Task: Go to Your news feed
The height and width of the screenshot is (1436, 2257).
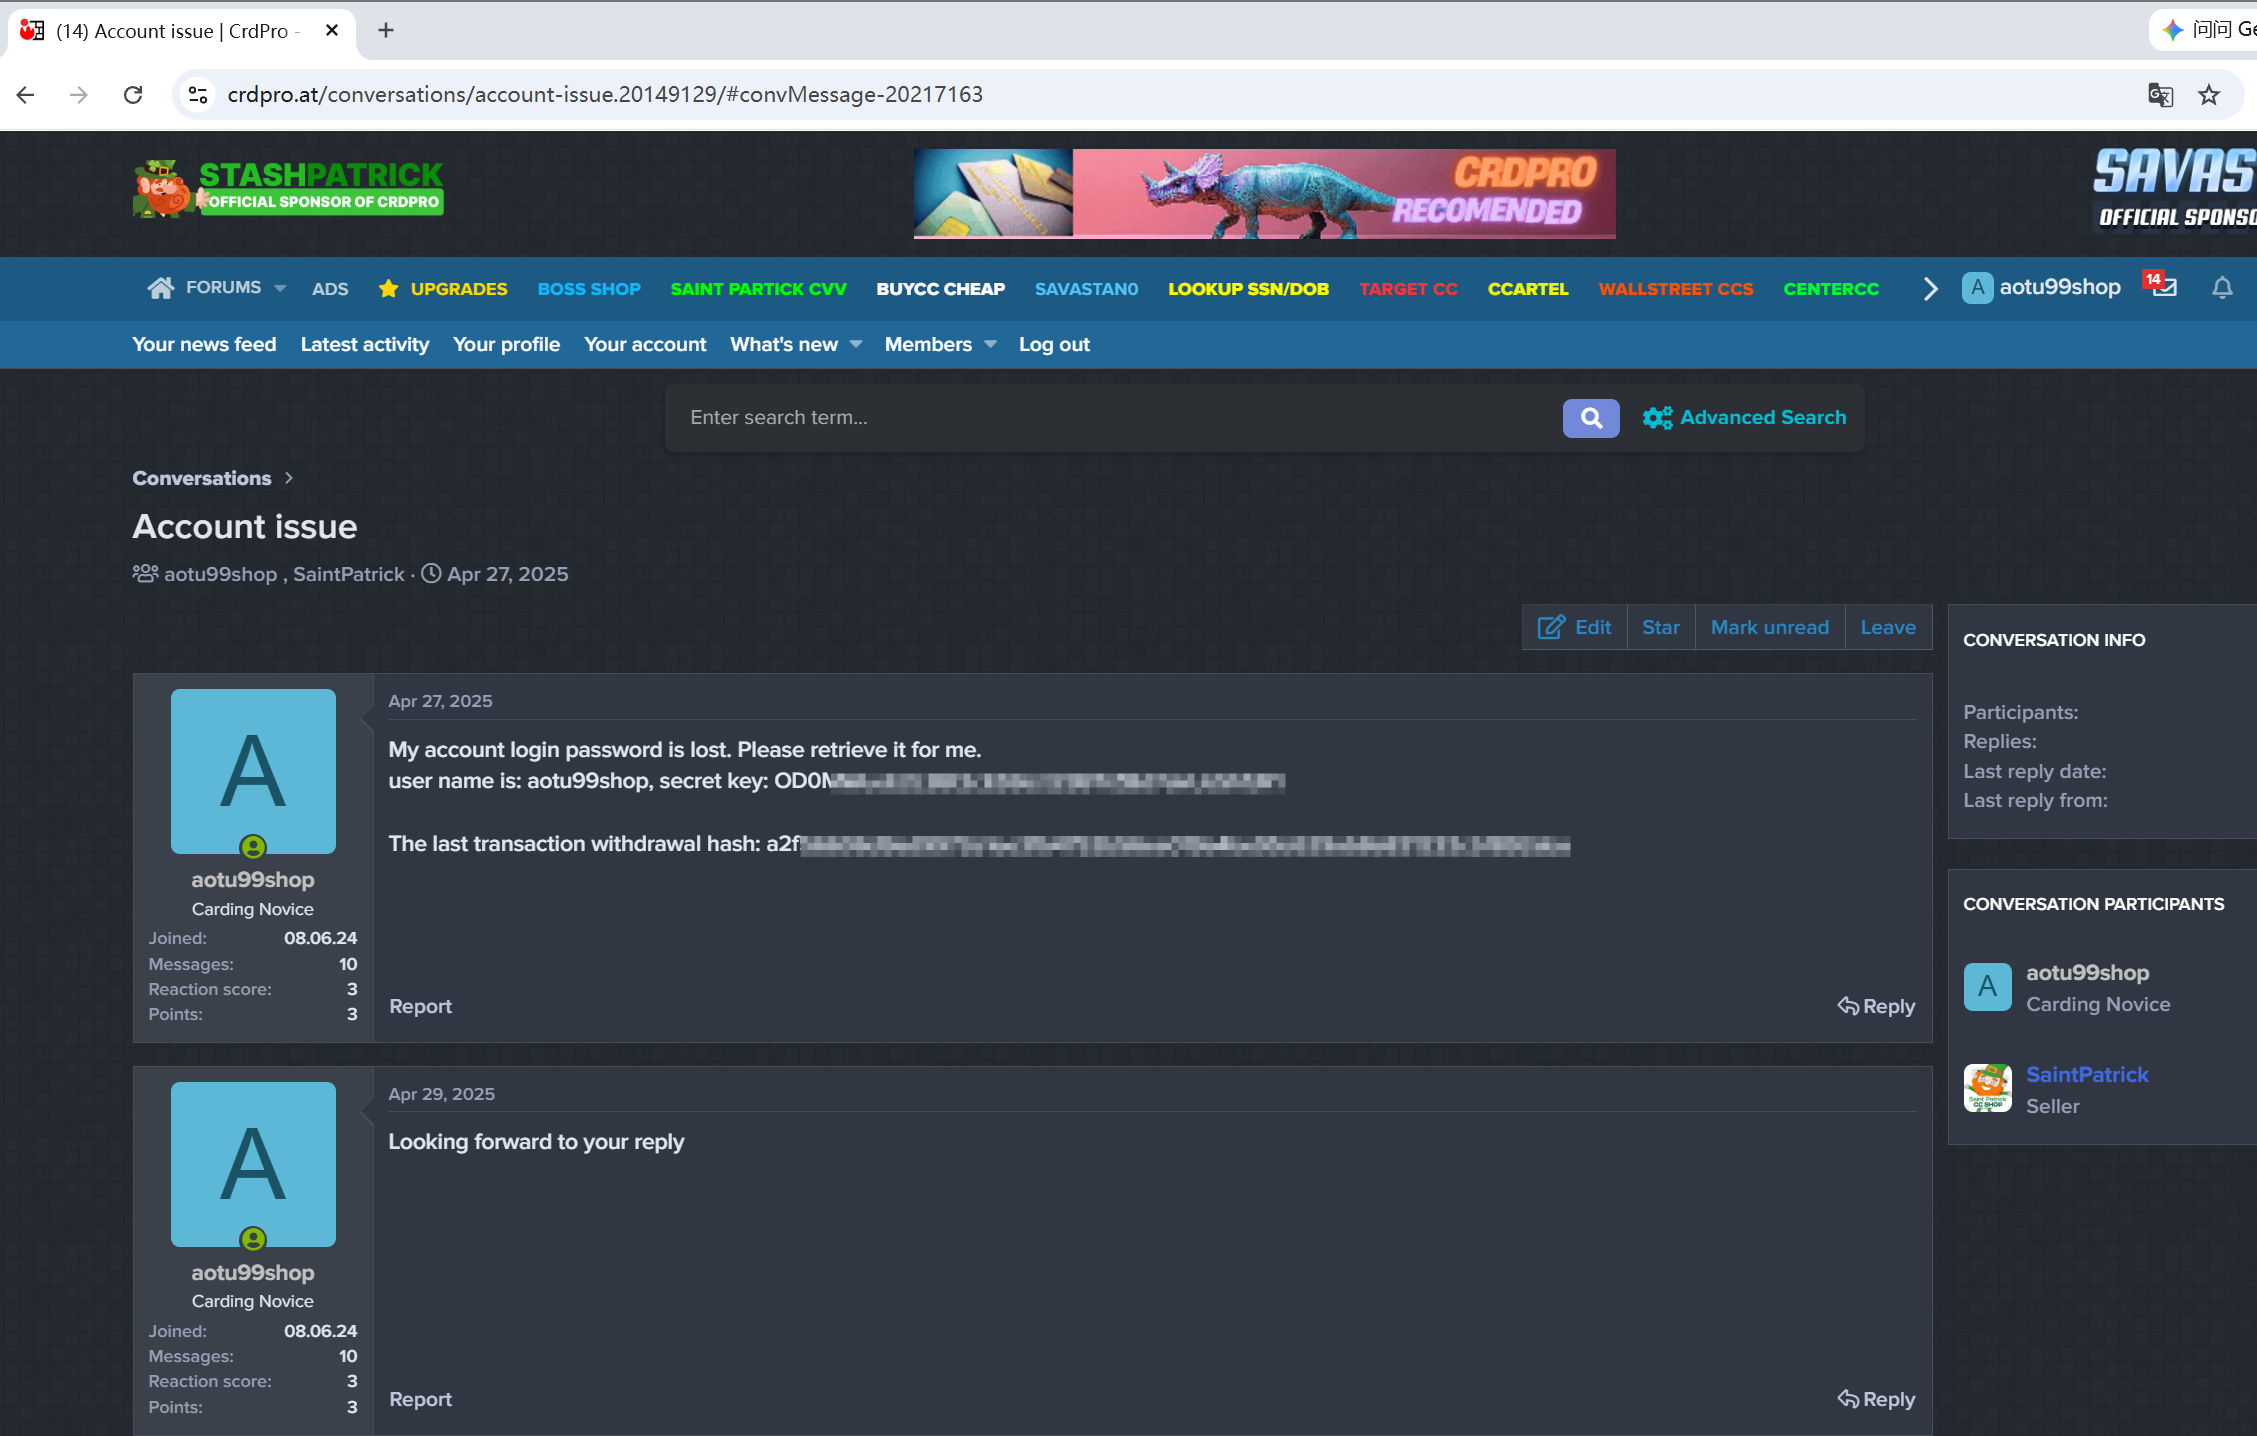Action: tap(204, 344)
